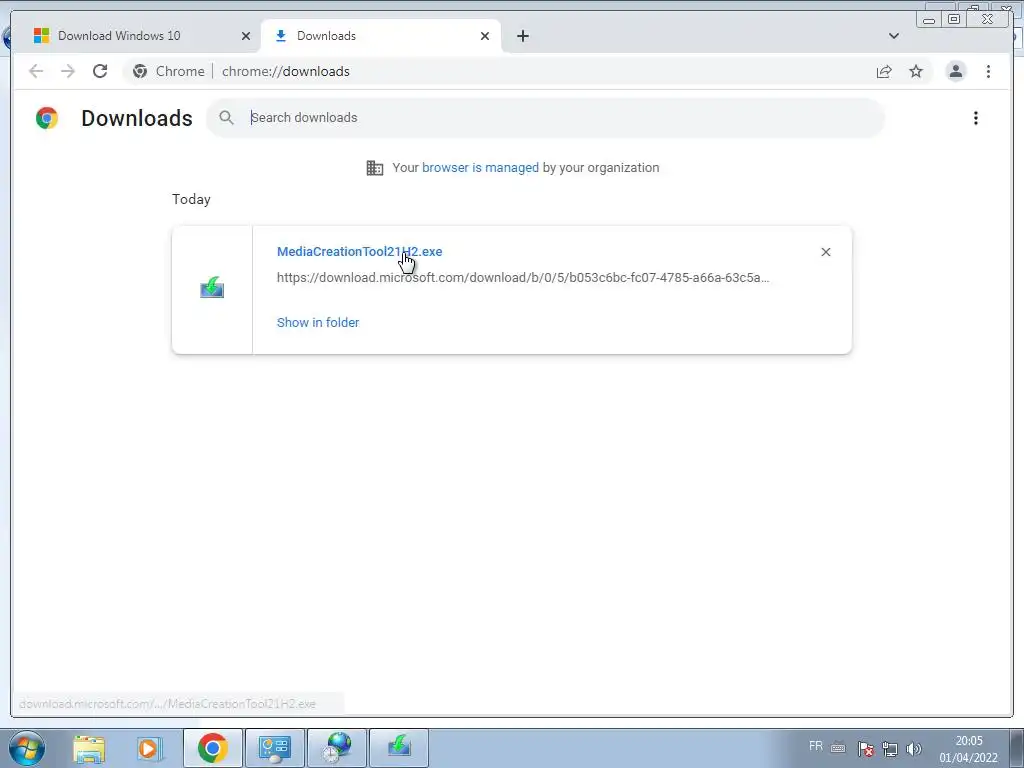Viewport: 1024px width, 768px height.
Task: Click the on-screen keyboard tray icon
Action: click(x=839, y=748)
